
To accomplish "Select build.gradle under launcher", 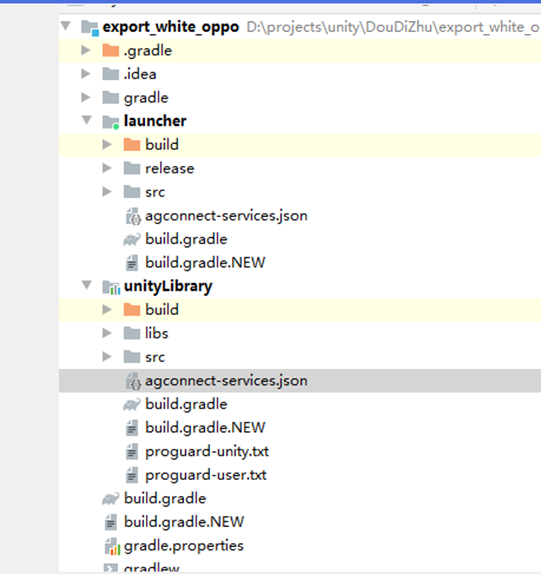I will click(186, 240).
